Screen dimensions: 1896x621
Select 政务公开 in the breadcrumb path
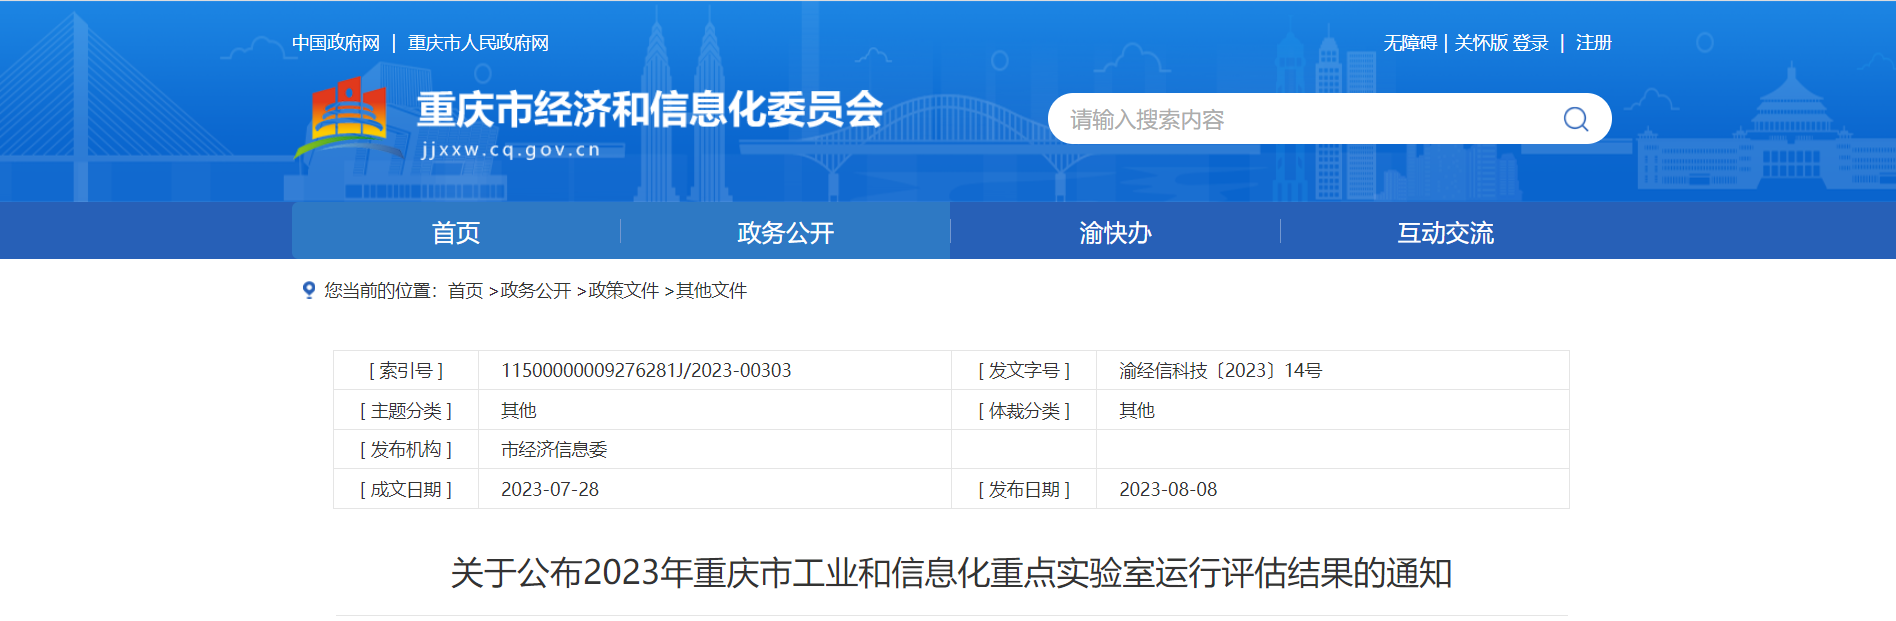point(535,290)
